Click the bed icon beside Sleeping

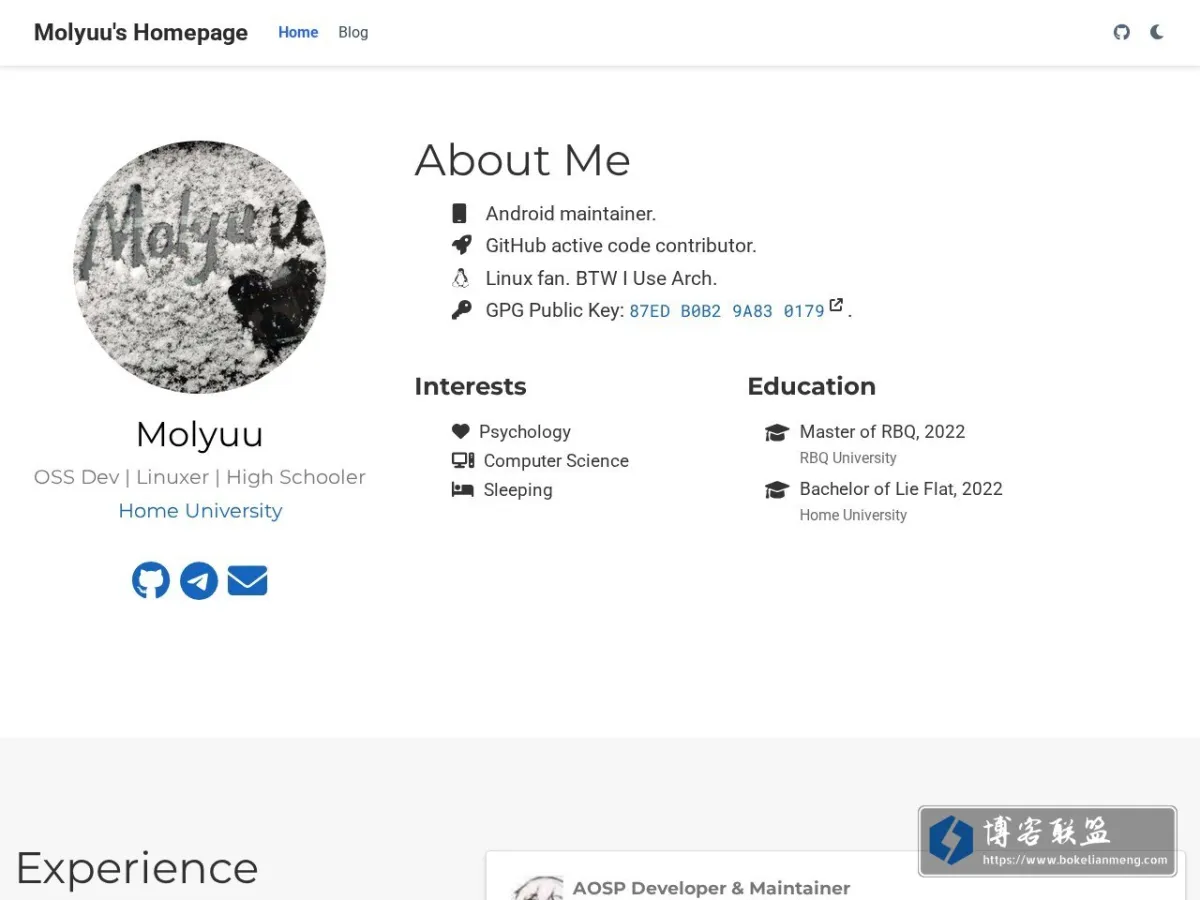coord(462,489)
